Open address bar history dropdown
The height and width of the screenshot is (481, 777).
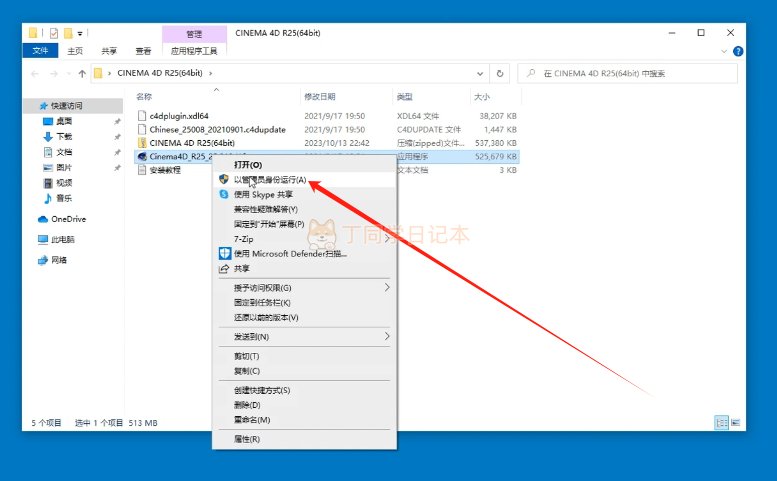point(480,73)
